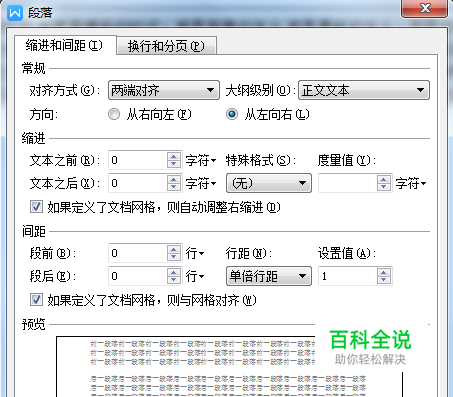Decrease the 度量值 value

pos(384,187)
